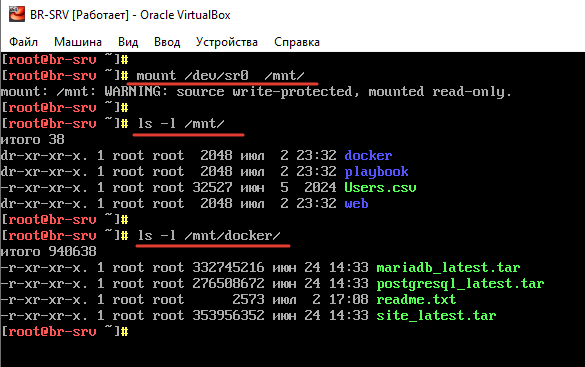585x367 pixels.
Task: Click the postgresql_latest.tar file name
Action: click(460, 284)
